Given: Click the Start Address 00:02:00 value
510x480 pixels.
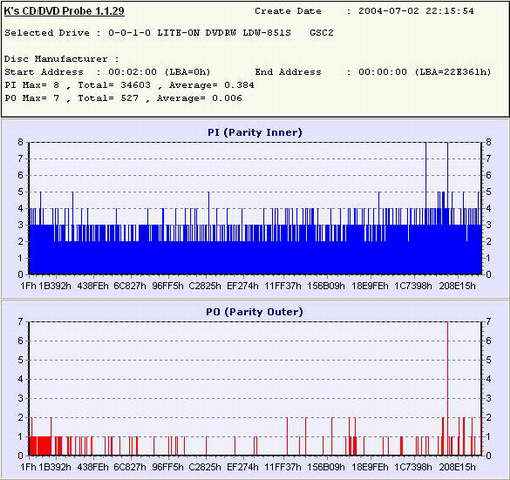Looking at the screenshot, I should point(132,72).
